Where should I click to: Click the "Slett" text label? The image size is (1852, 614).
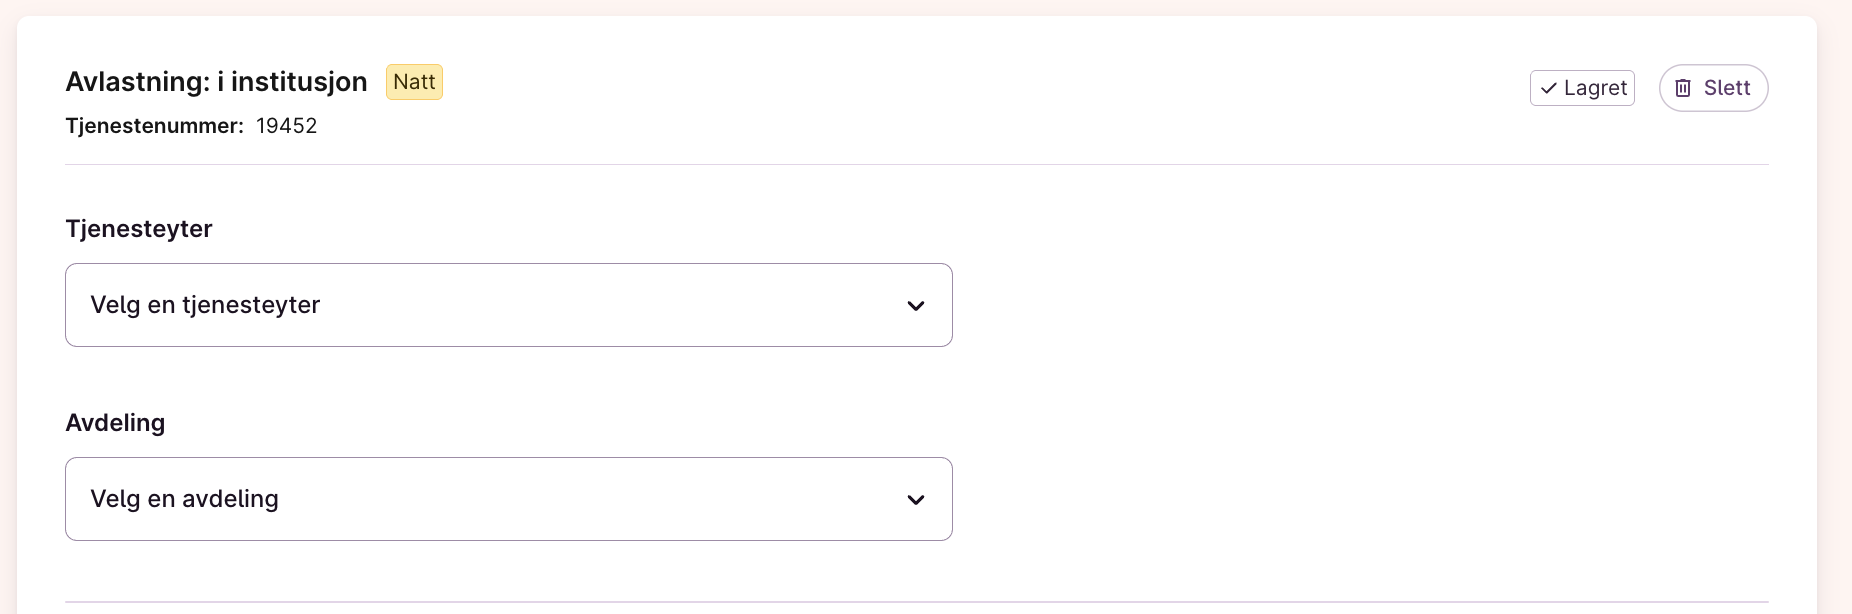1727,88
